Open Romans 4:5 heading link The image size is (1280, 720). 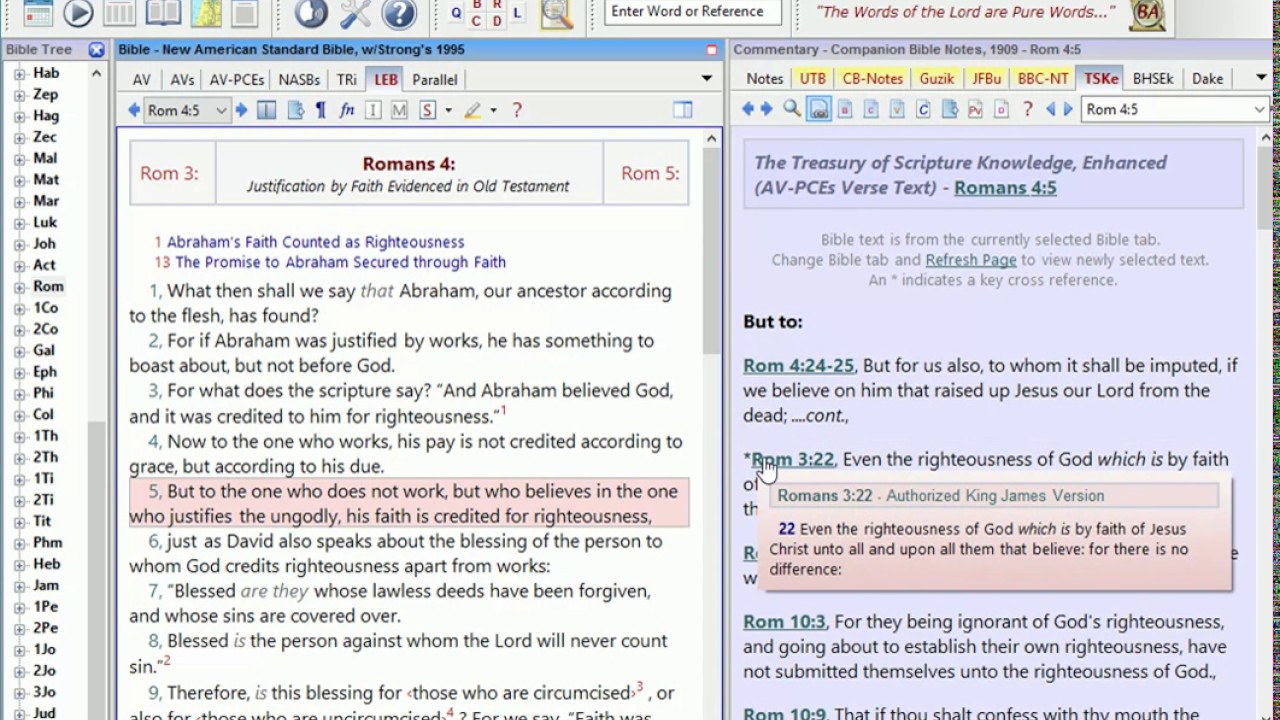tap(1005, 188)
